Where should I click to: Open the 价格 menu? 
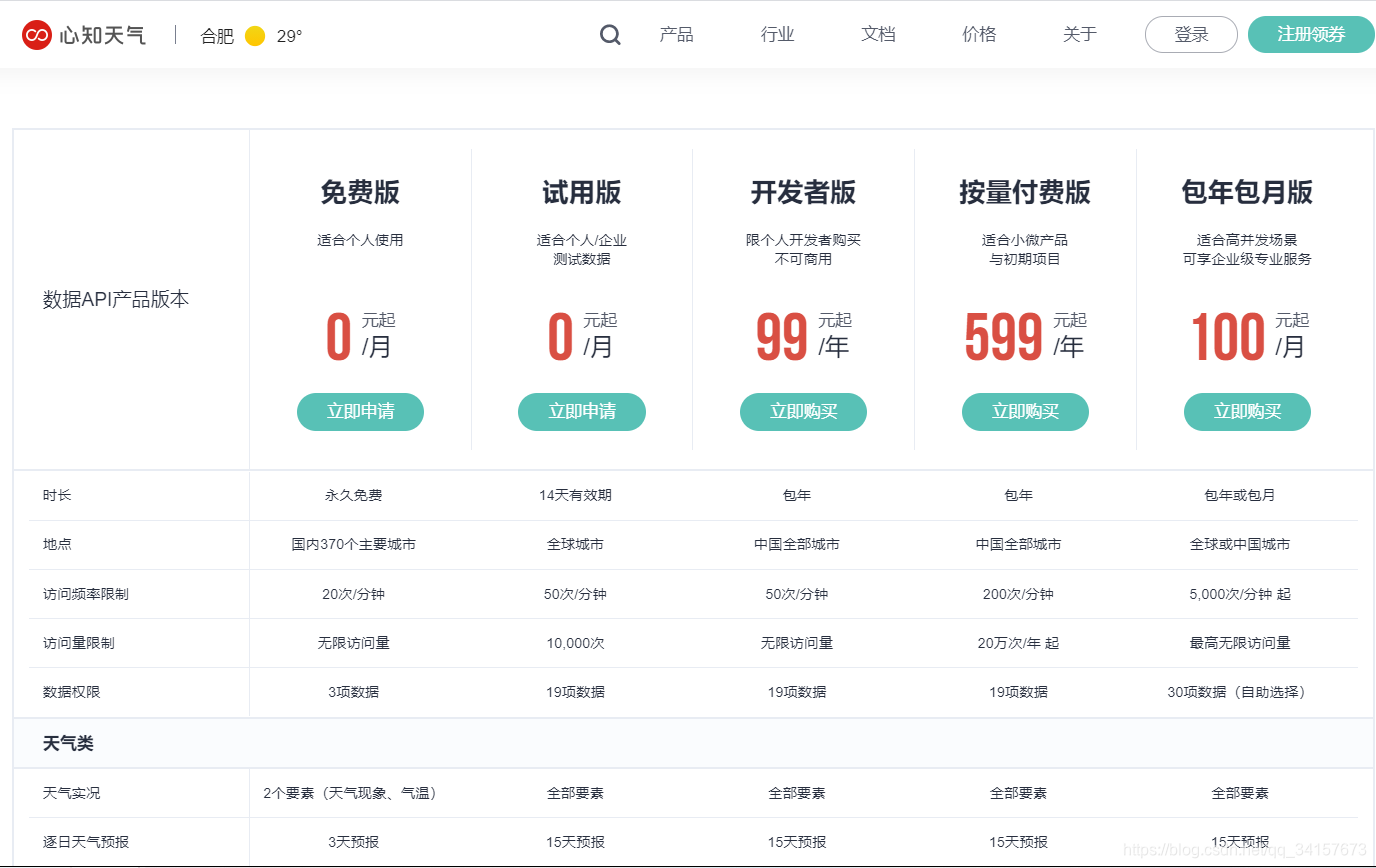pos(979,34)
